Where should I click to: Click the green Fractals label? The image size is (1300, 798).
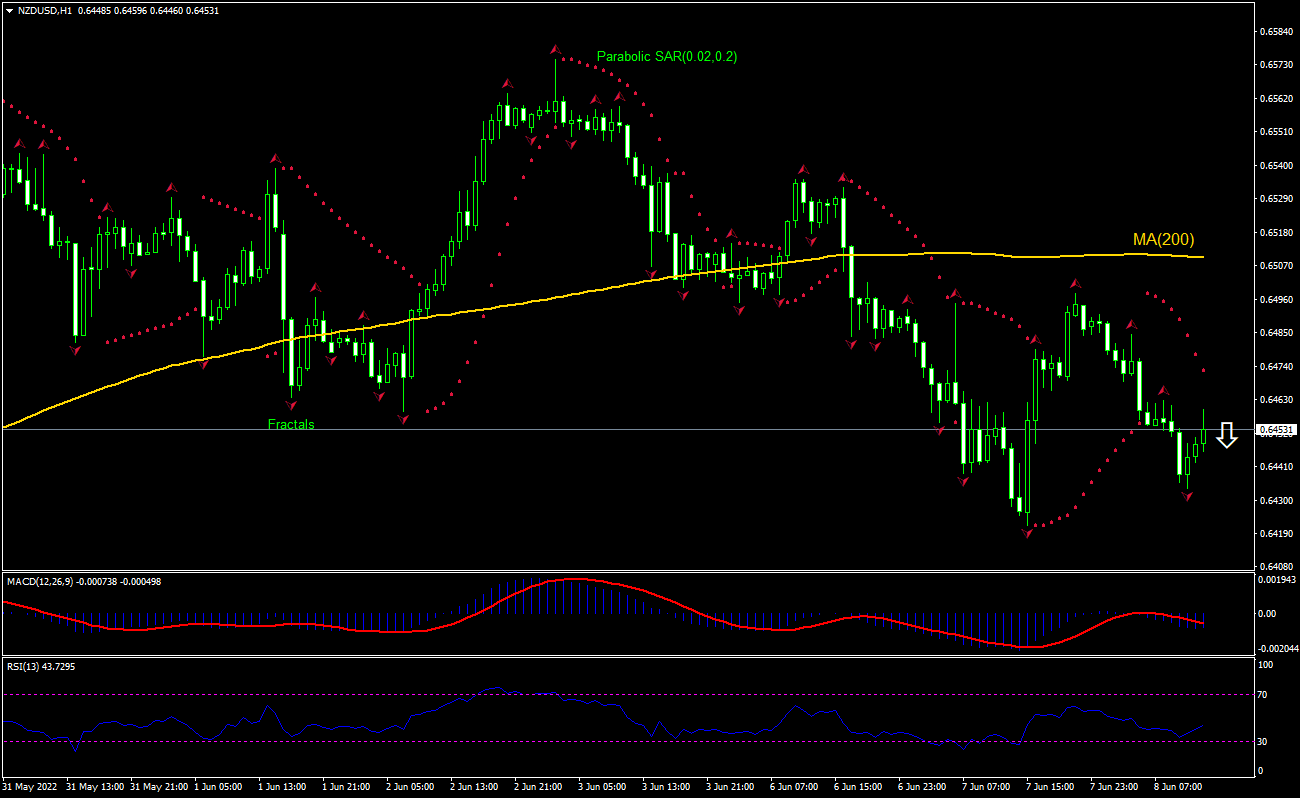coord(289,424)
